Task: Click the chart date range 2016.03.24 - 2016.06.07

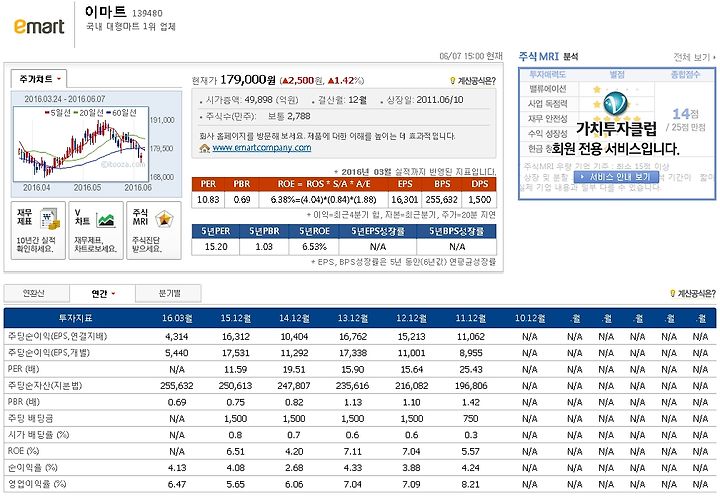Action: [x=65, y=99]
